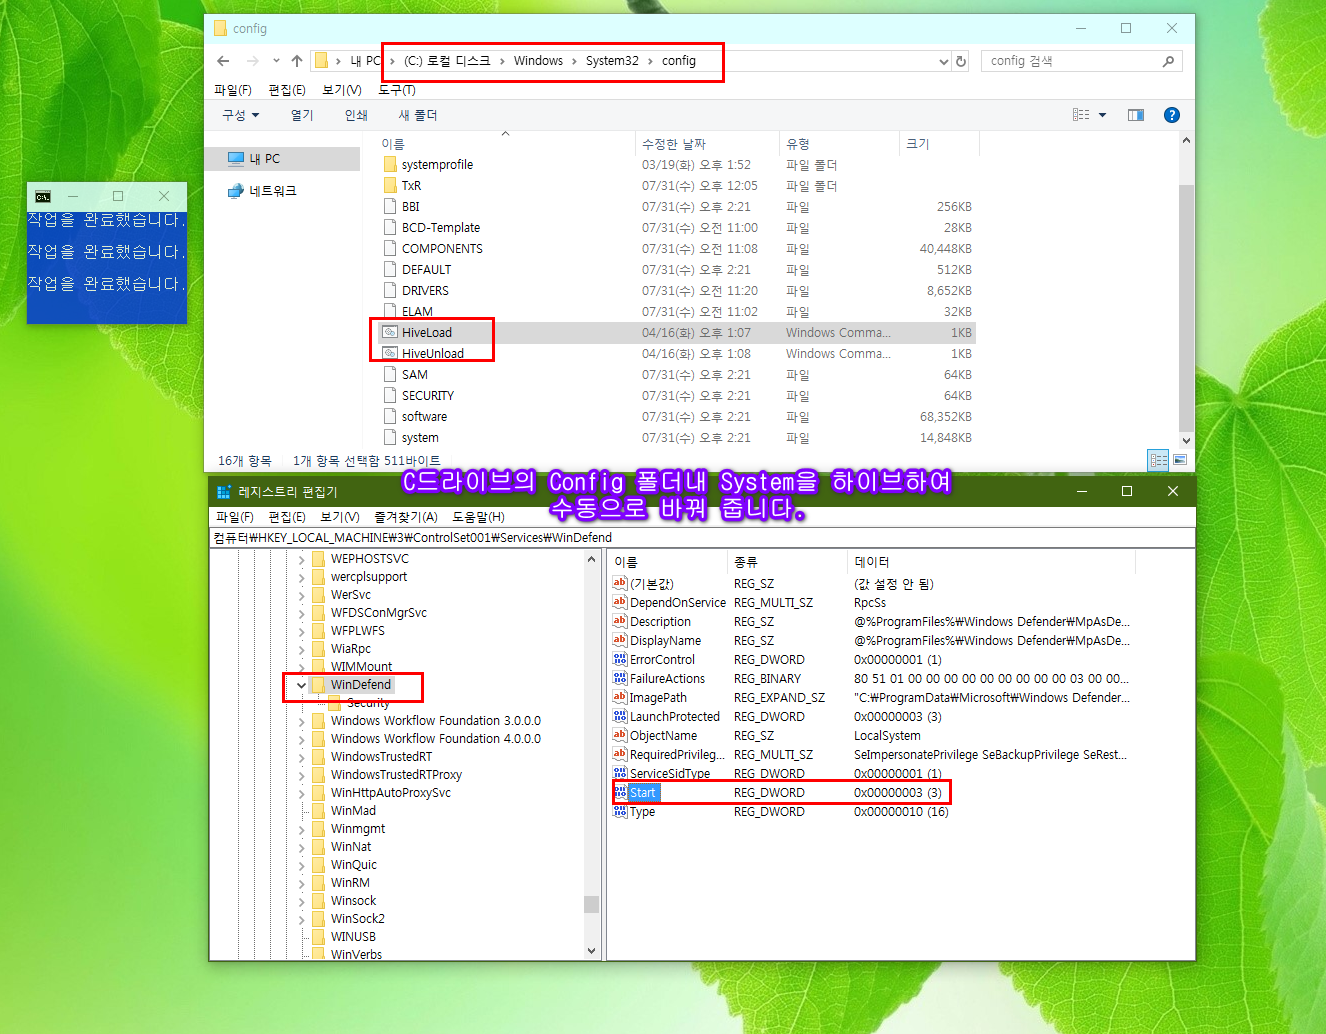Open the Help menu in Registry Editor
The image size is (1326, 1034).
click(x=478, y=517)
